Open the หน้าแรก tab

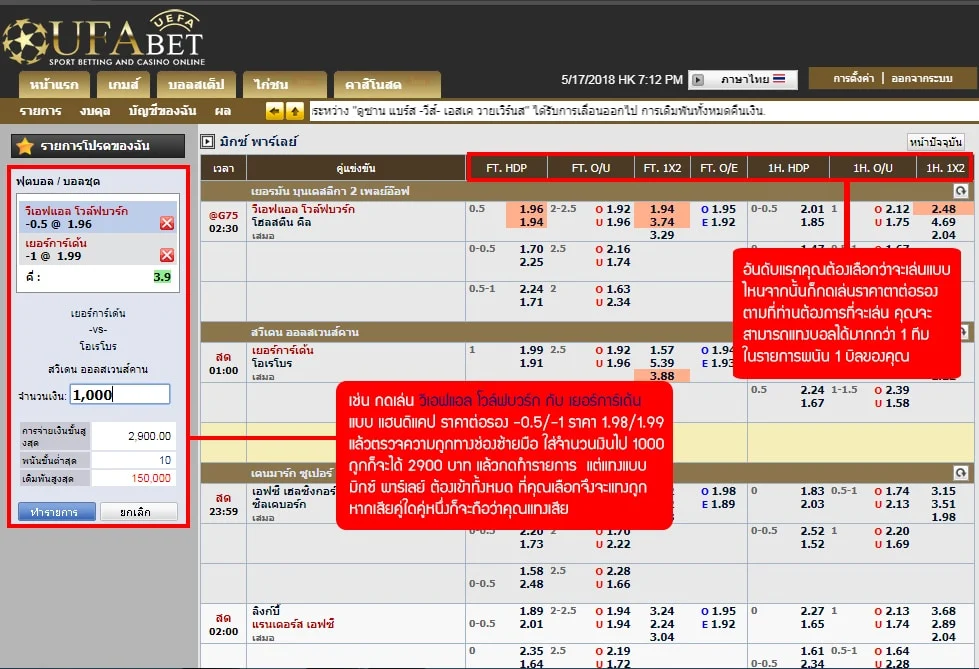[x=54, y=84]
